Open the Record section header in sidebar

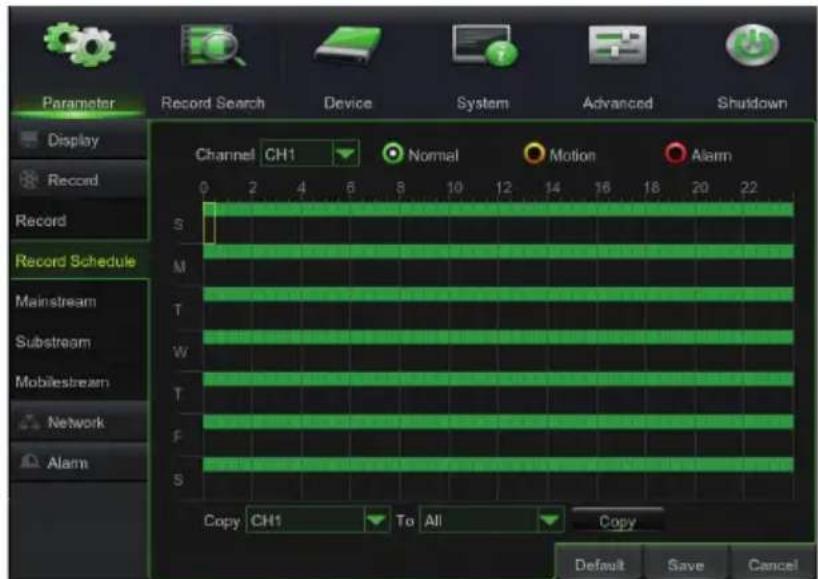(x=78, y=180)
